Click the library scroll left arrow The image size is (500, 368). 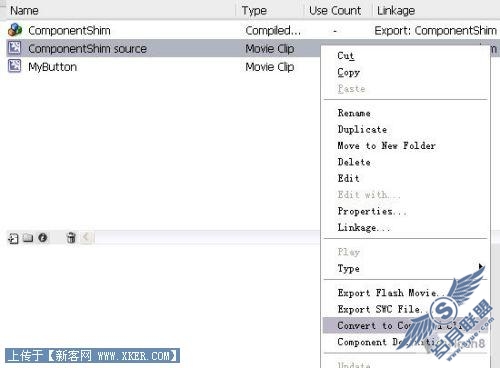(x=86, y=237)
